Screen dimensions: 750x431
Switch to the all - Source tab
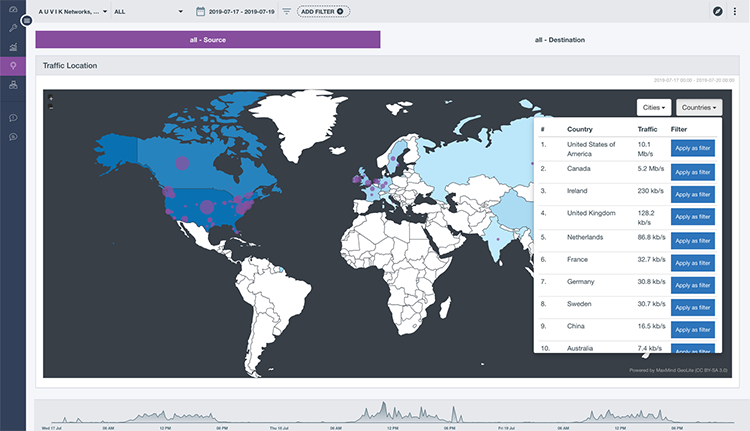[208, 40]
